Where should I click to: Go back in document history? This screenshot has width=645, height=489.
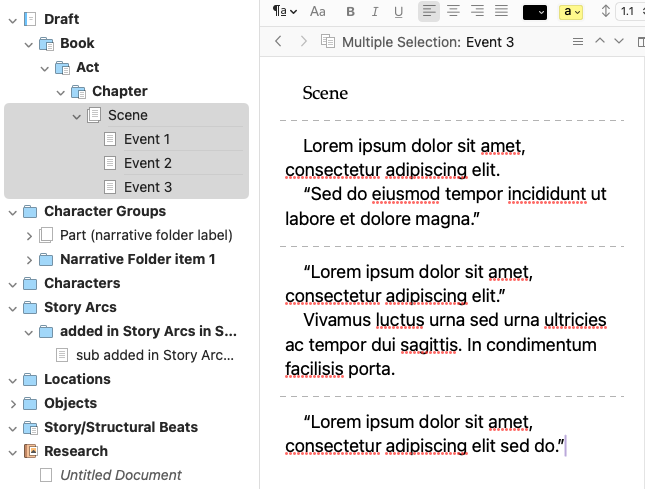coord(279,42)
